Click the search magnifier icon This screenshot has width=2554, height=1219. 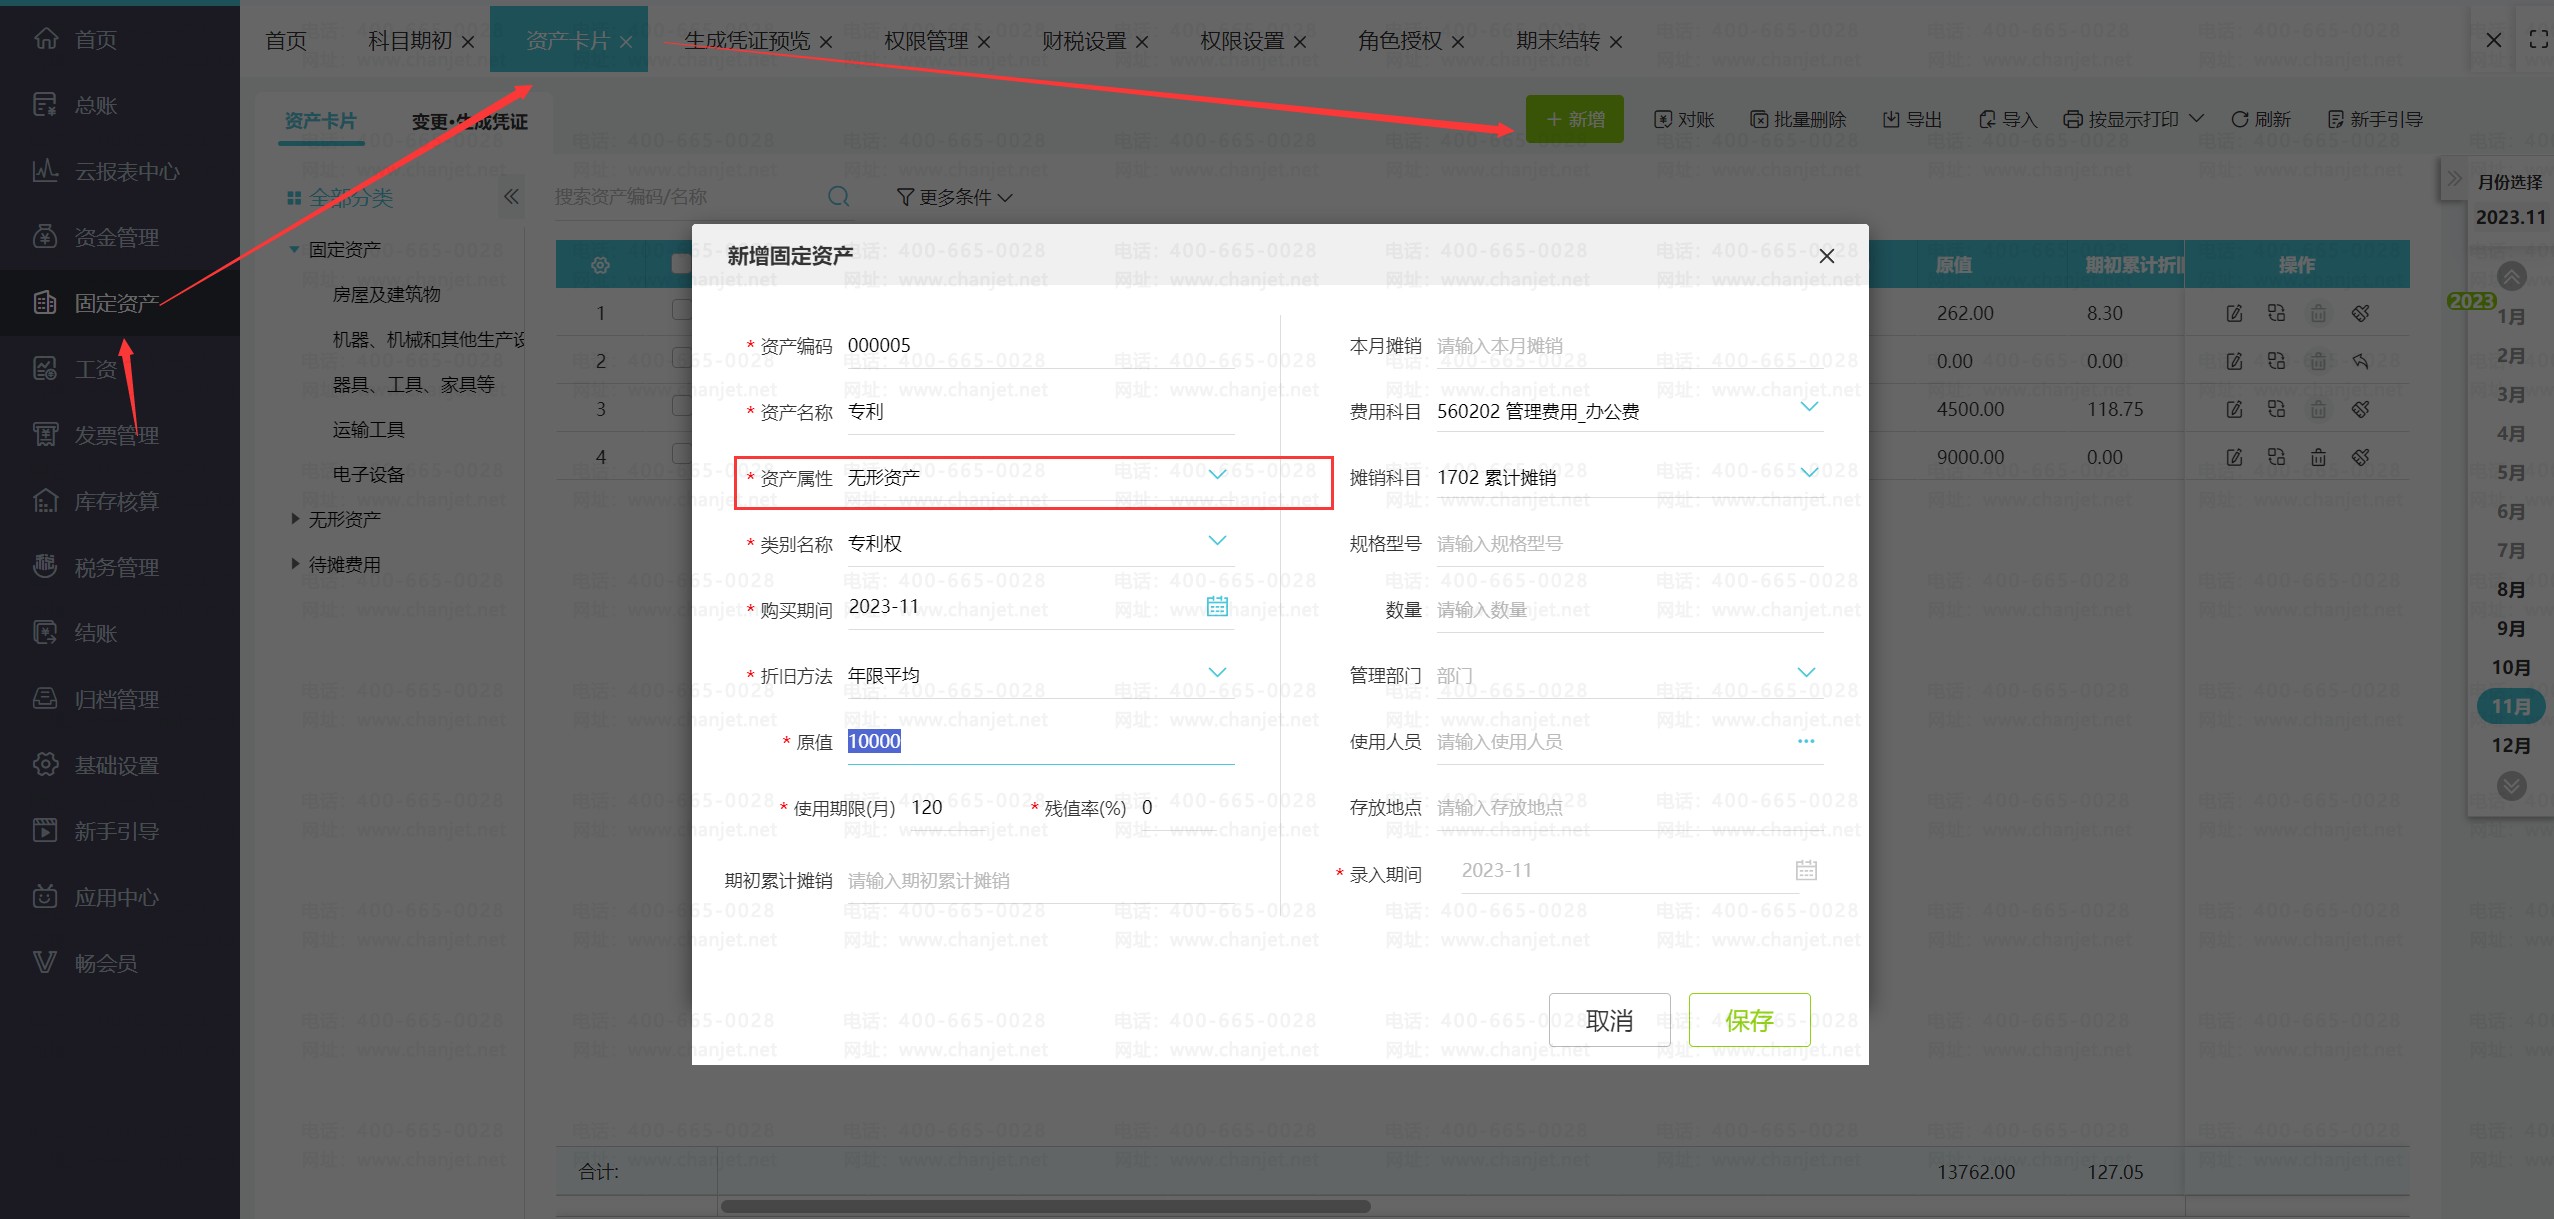[x=838, y=197]
